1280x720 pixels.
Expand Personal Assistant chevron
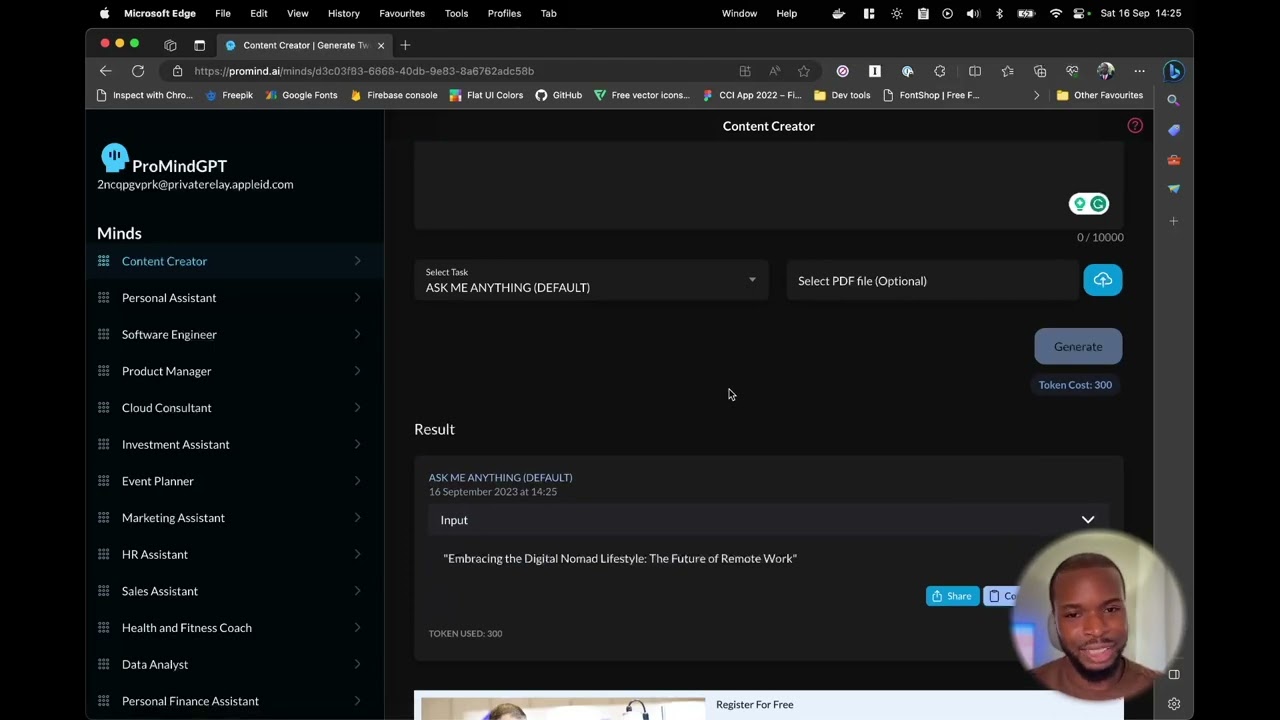click(357, 298)
